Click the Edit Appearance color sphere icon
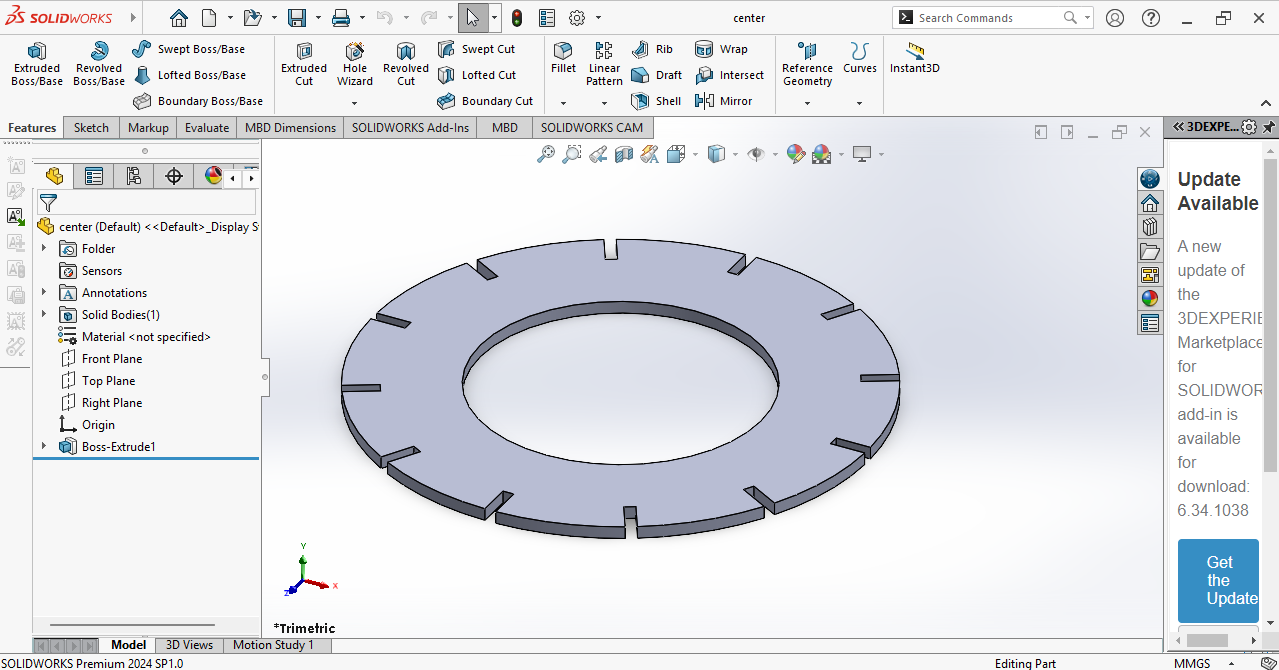This screenshot has width=1279, height=670. 796,153
